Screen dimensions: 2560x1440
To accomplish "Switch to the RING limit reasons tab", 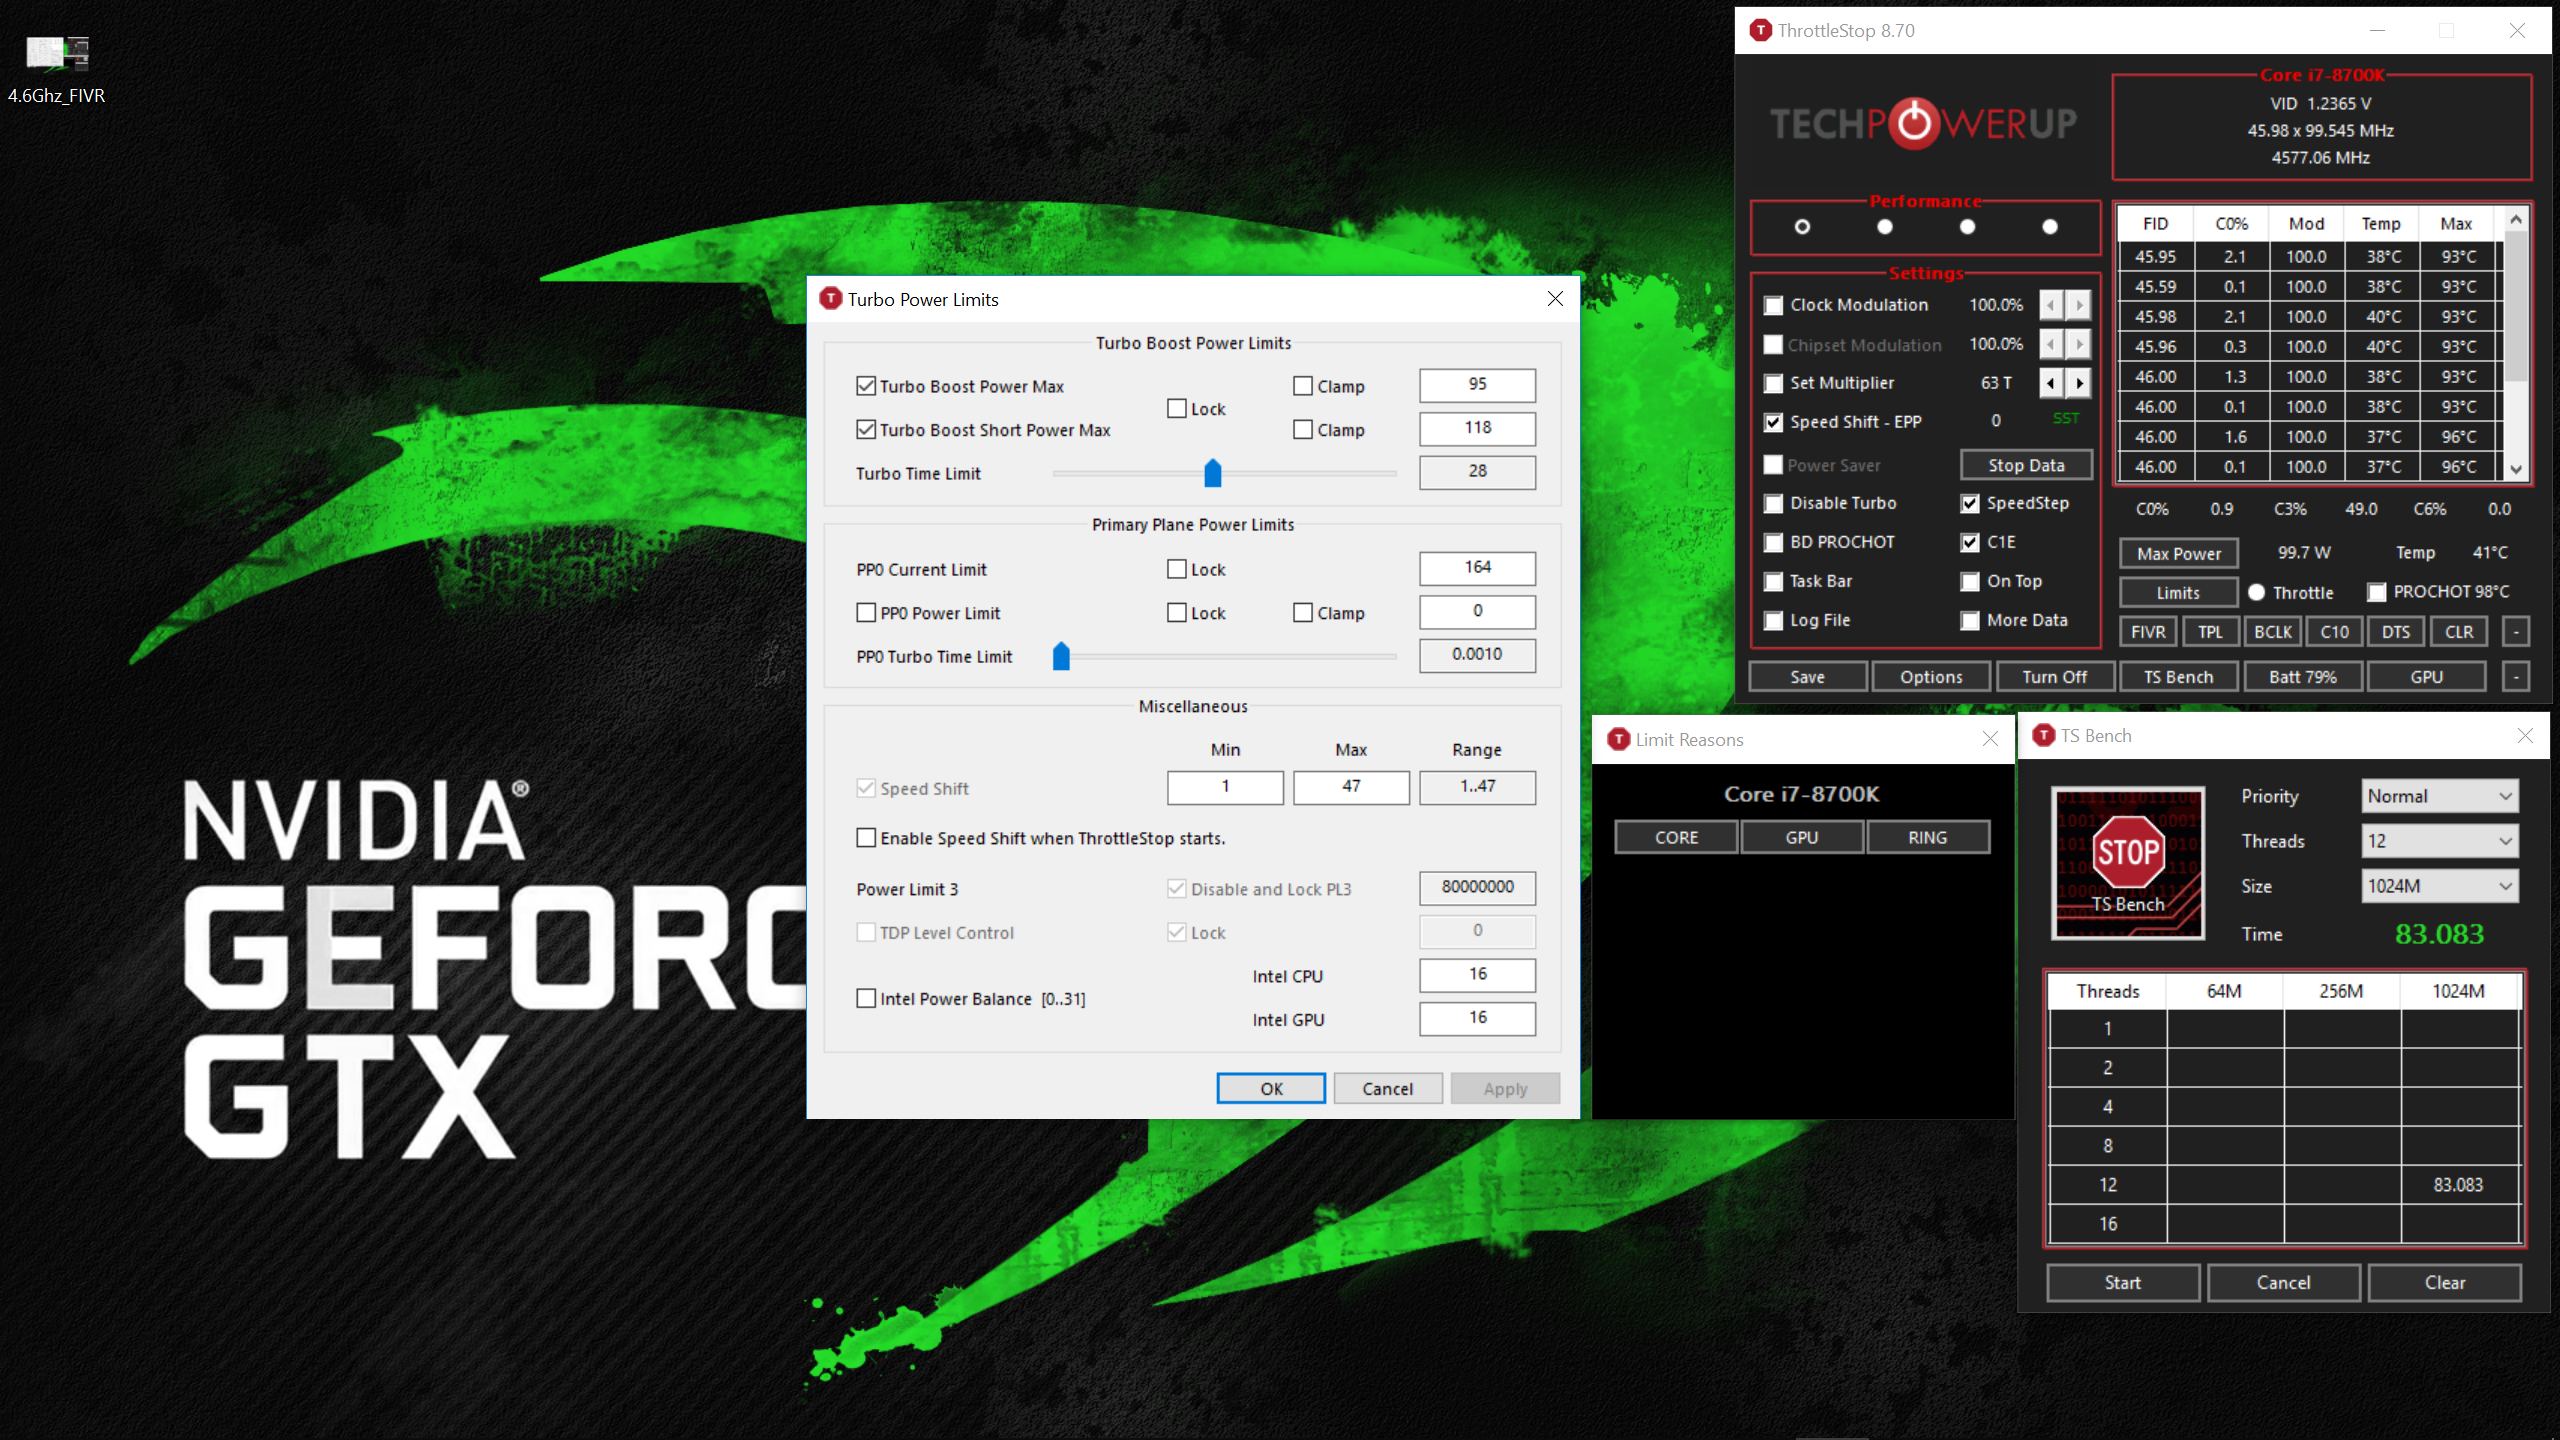I will (x=1927, y=837).
